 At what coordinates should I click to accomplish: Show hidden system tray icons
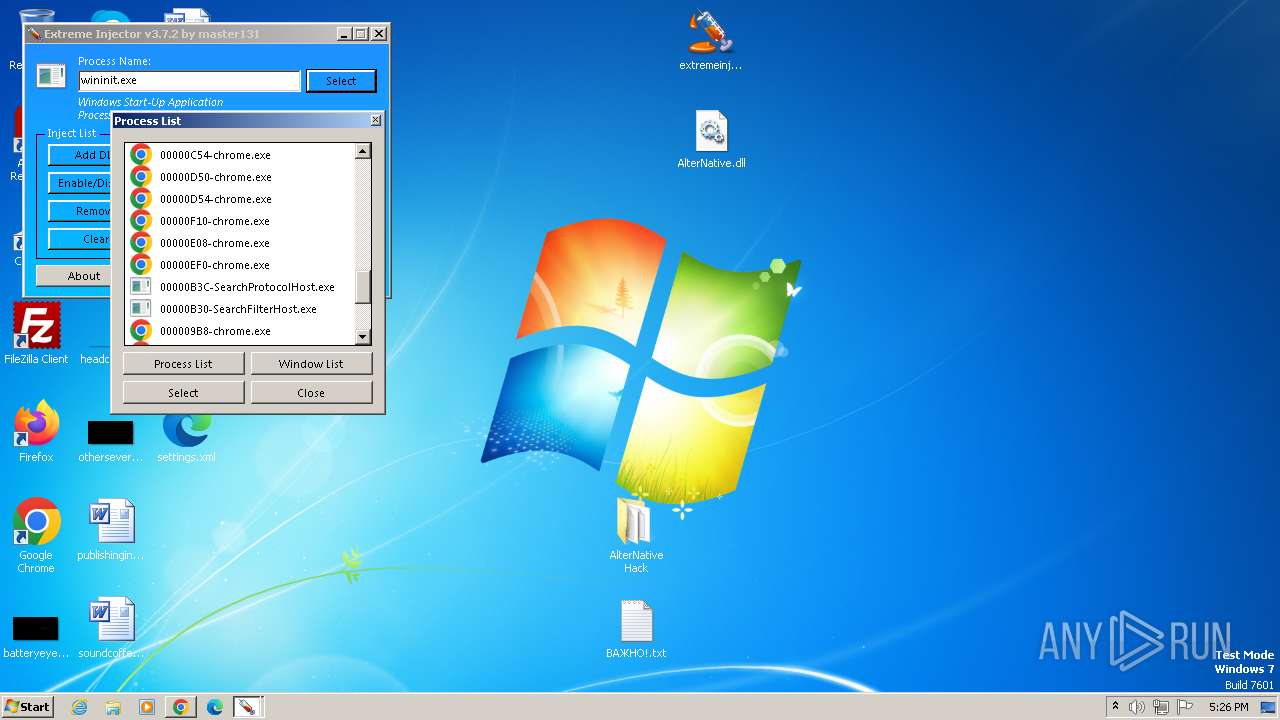(1115, 707)
